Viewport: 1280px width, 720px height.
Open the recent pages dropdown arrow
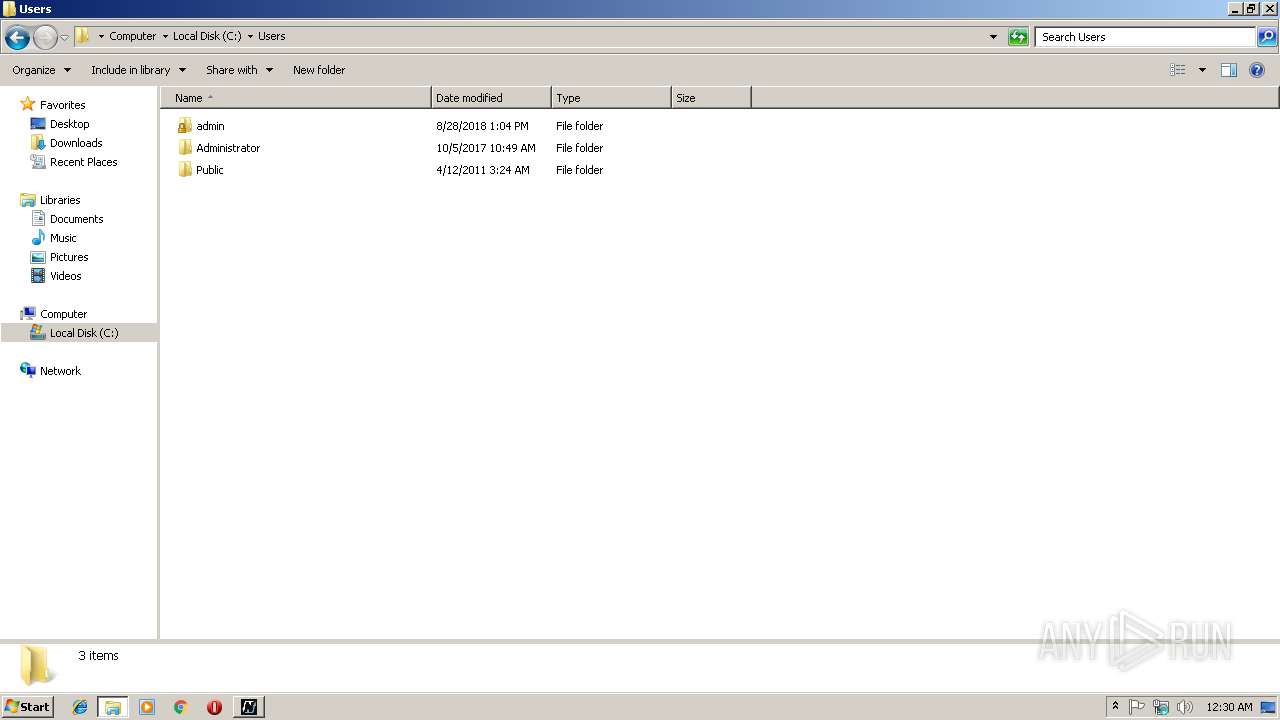[64, 38]
